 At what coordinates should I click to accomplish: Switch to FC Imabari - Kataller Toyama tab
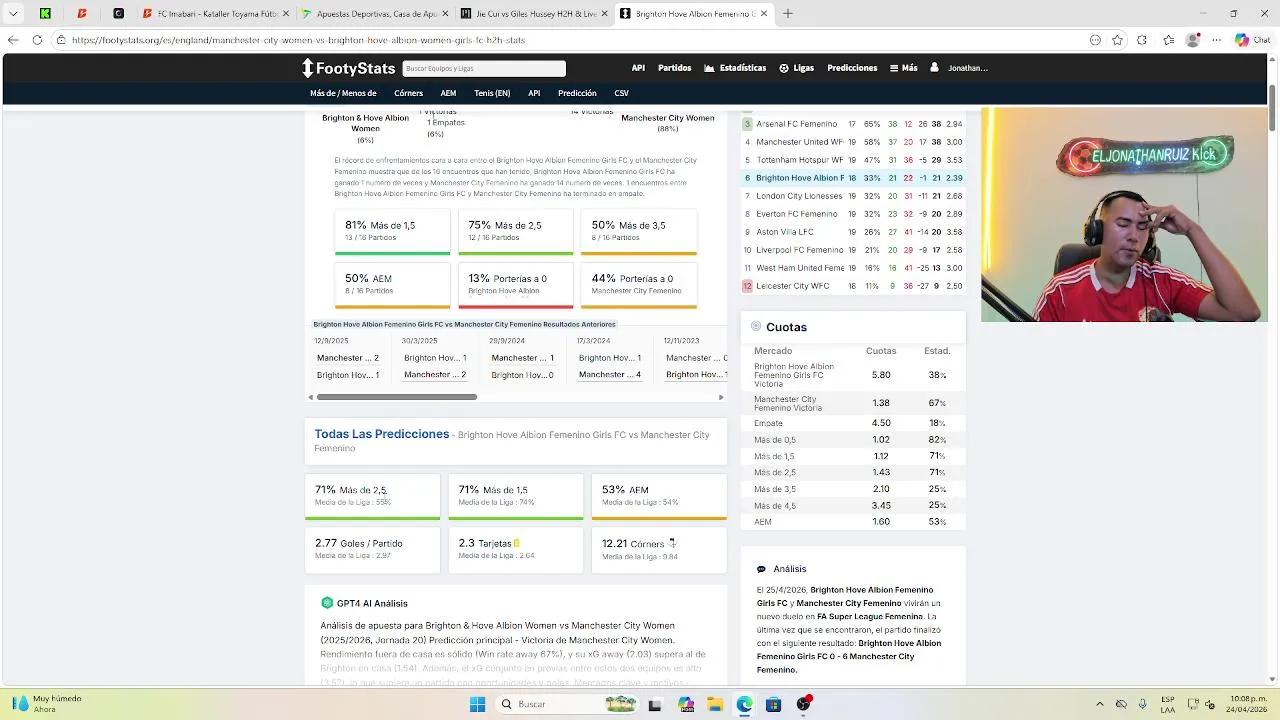[x=214, y=14]
